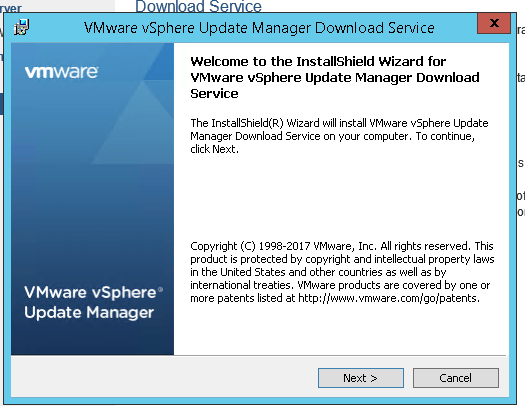Click the Next > button
The width and height of the screenshot is (525, 406).
(361, 378)
